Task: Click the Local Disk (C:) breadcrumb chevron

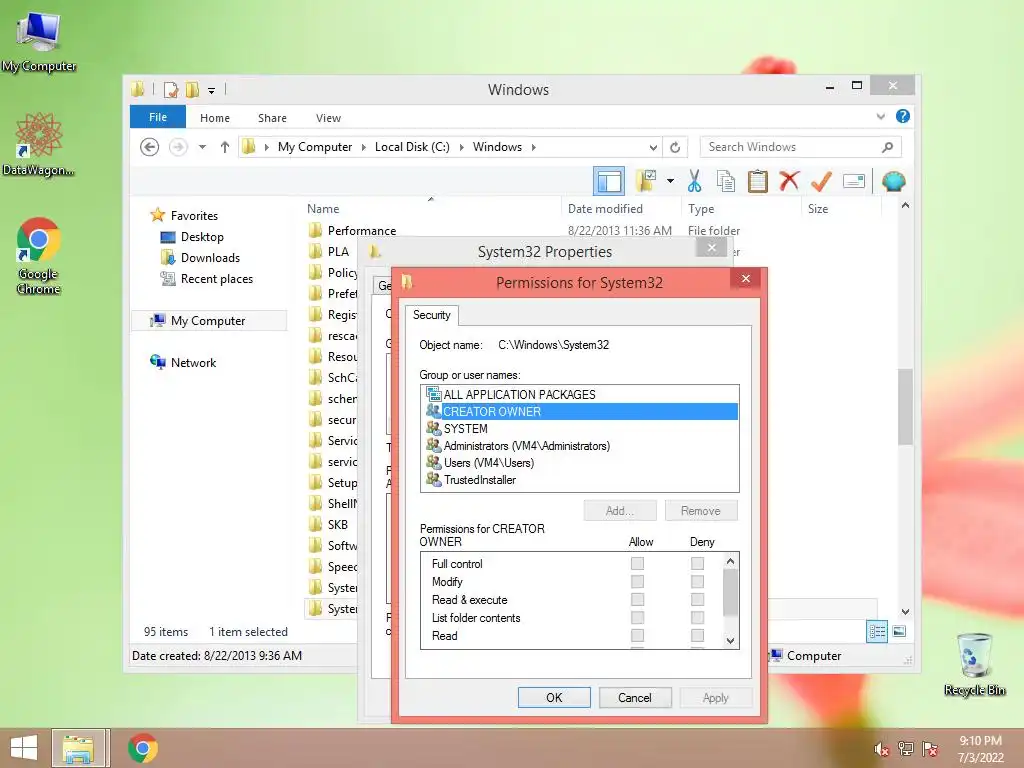Action: click(462, 148)
